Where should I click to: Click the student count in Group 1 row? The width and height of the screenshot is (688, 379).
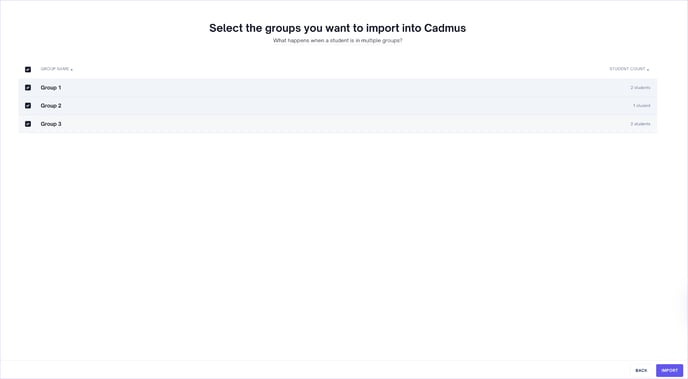pos(641,88)
